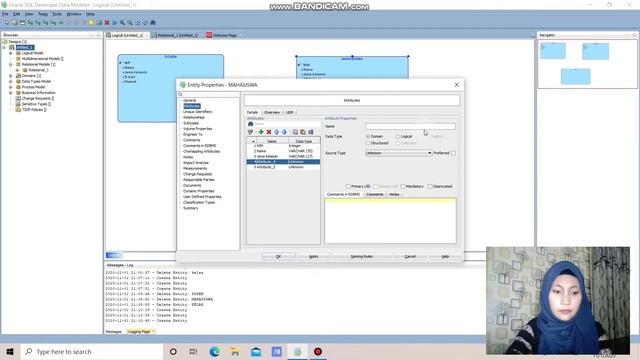640x360 pixels.
Task: Expand Process Model node in Browser
Action: coord(11,87)
